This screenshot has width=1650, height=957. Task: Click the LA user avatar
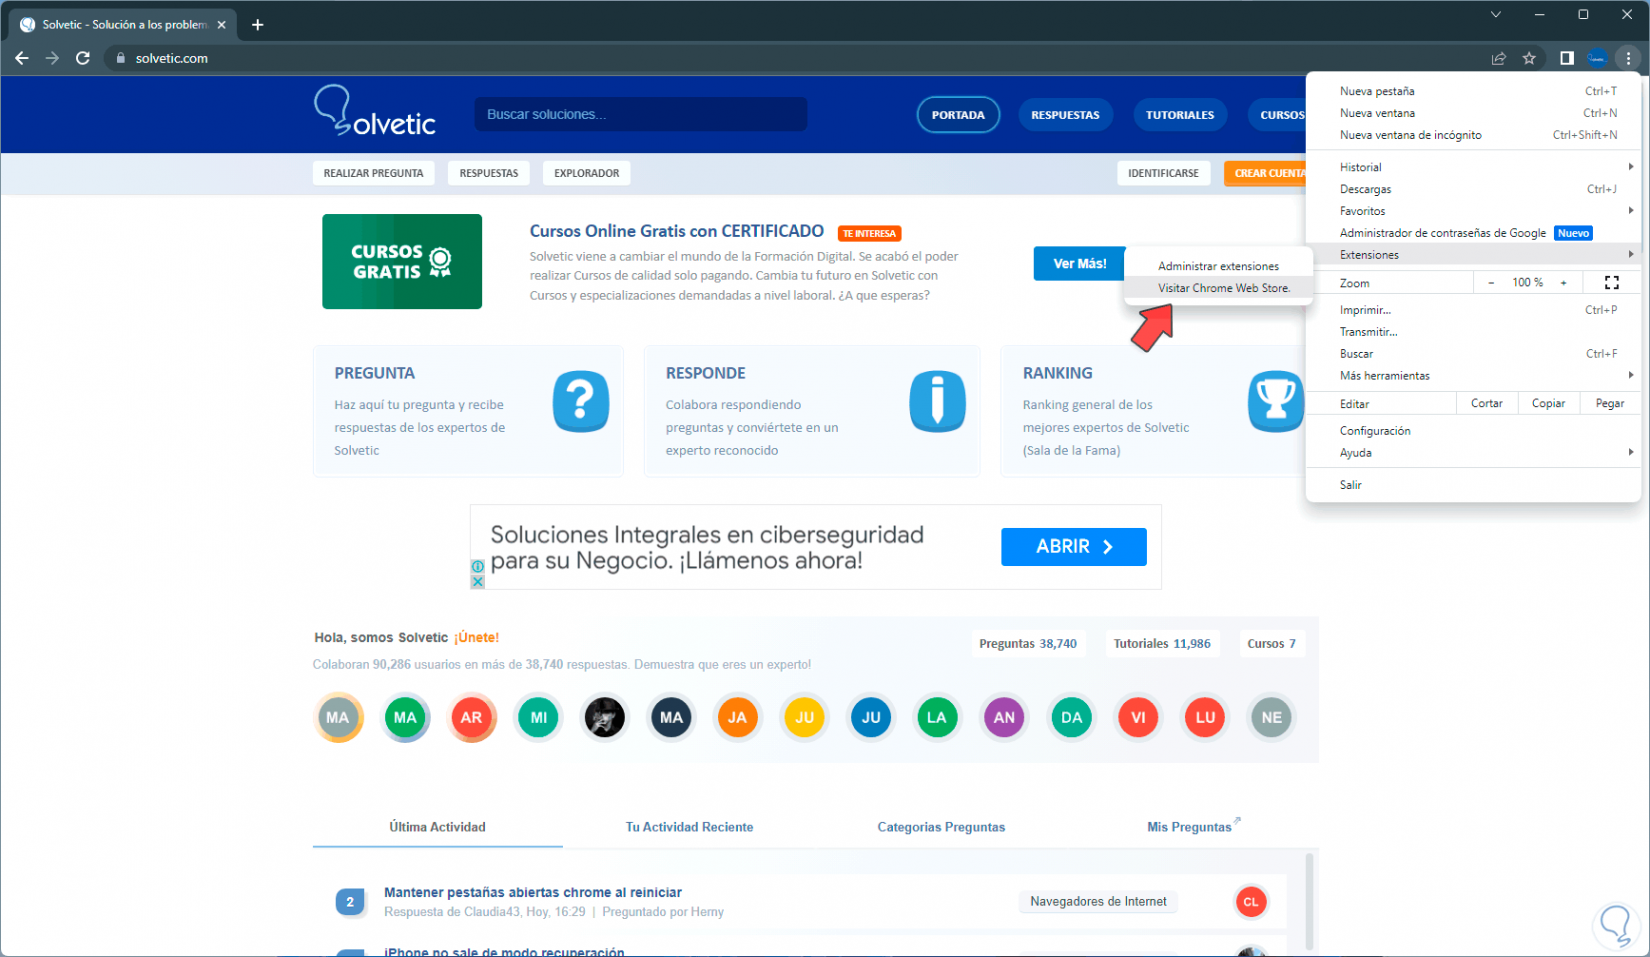(937, 717)
